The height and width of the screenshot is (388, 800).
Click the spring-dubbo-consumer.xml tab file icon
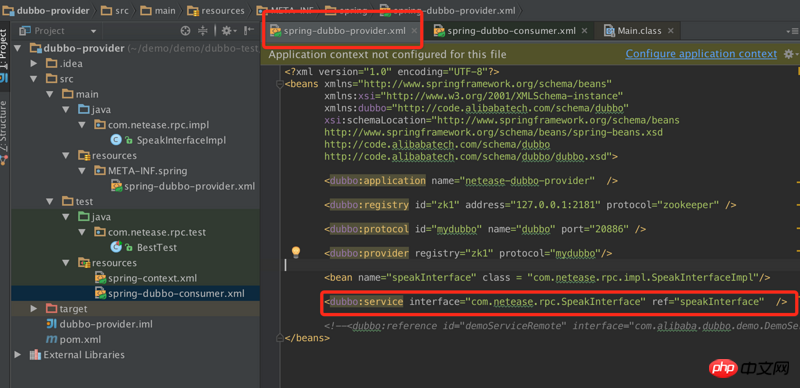tap(439, 31)
